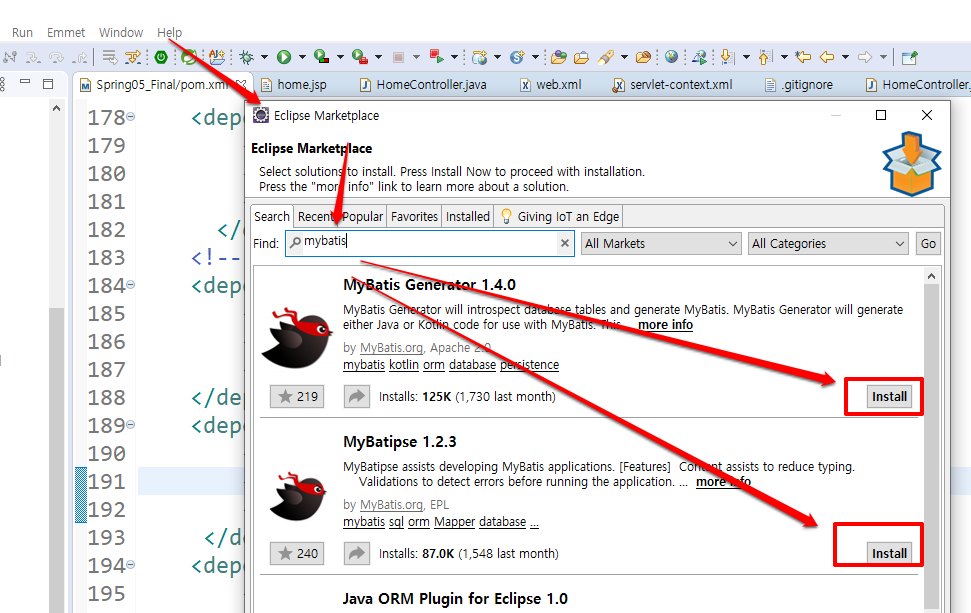971x613 pixels.
Task: Click the kotlin tag link
Action: 404,365
